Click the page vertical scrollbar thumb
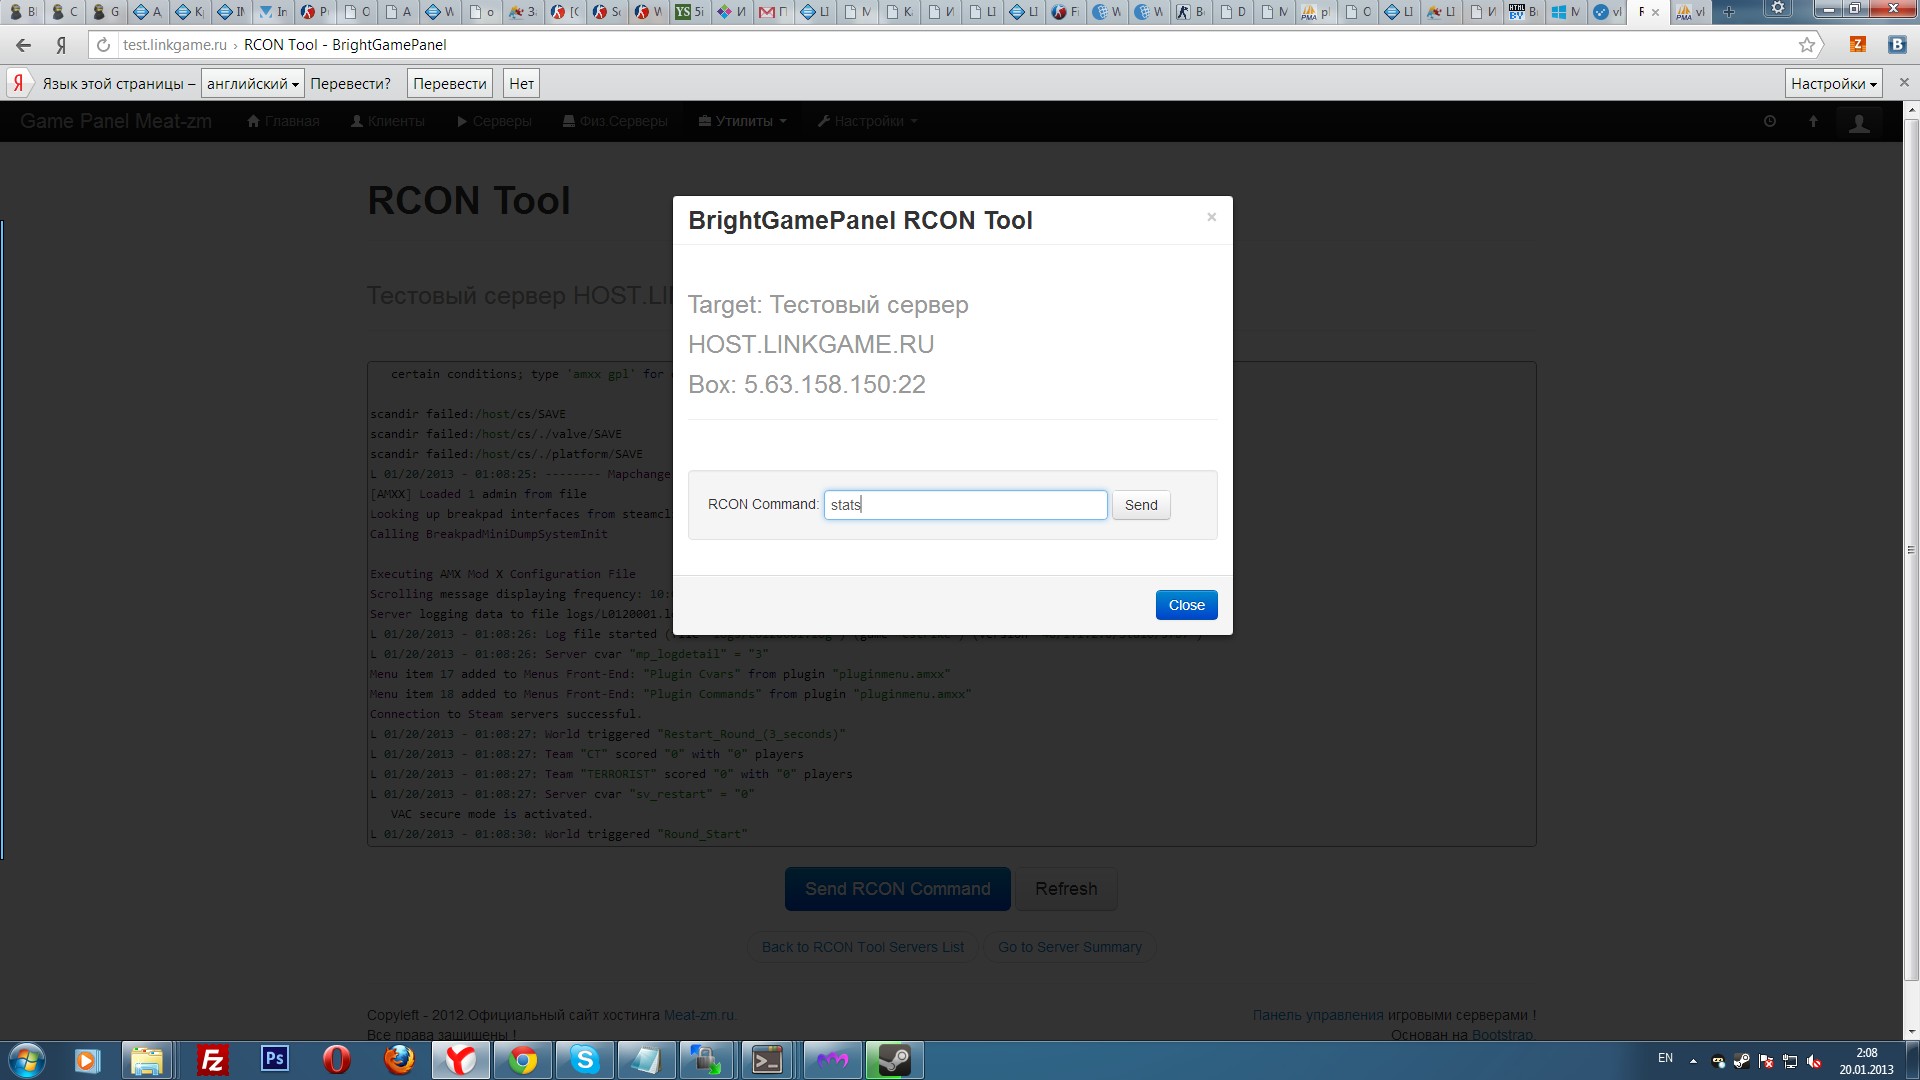Screen dimensions: 1920x1080 coord(1911,550)
